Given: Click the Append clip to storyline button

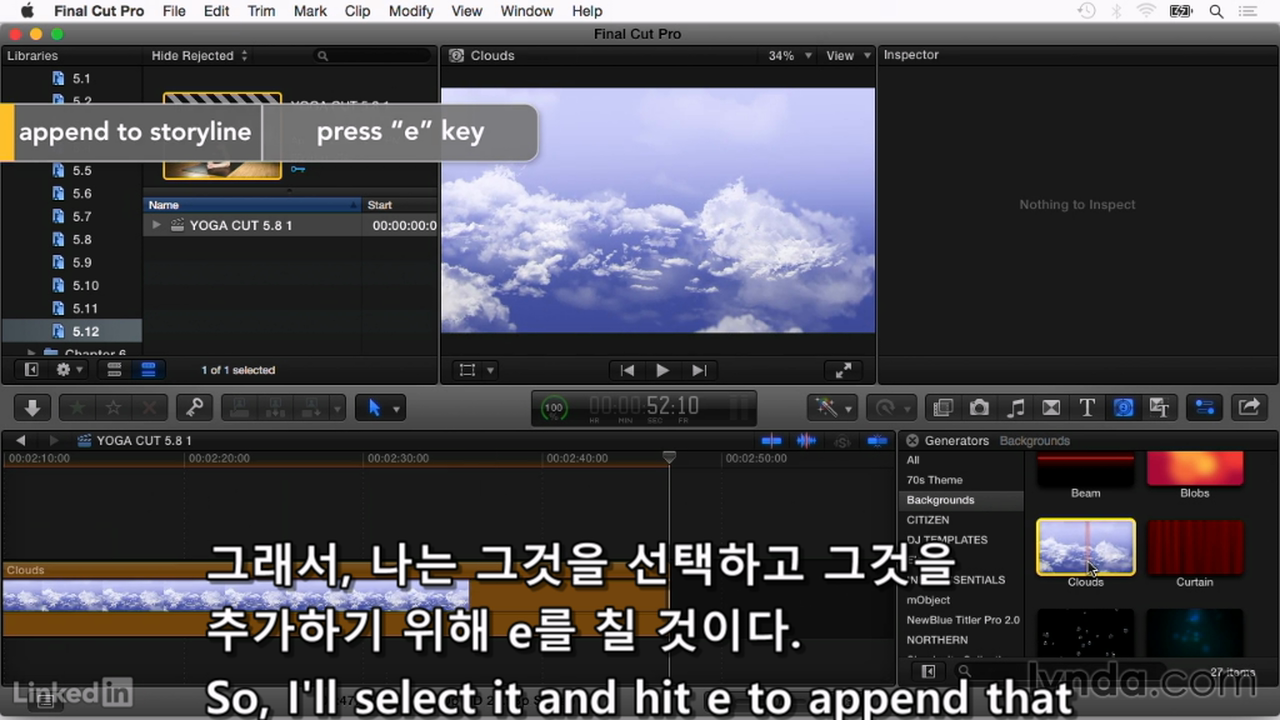Looking at the screenshot, I should click(x=311, y=407).
